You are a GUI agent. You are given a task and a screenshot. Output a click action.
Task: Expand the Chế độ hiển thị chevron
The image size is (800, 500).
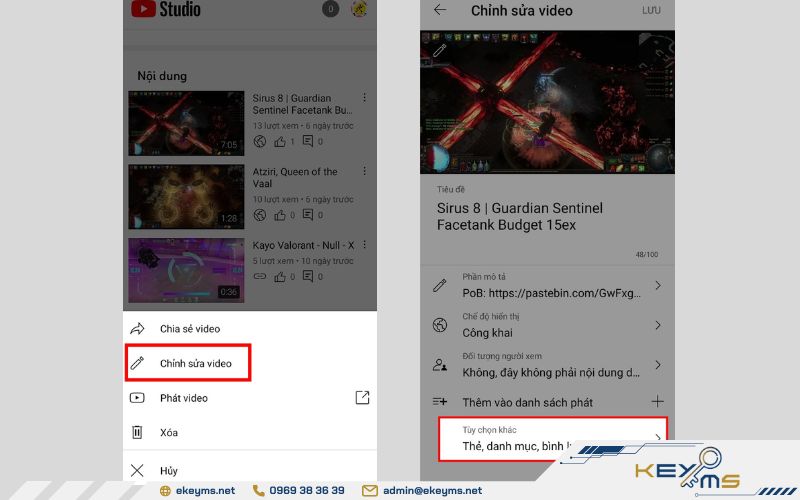tap(658, 325)
